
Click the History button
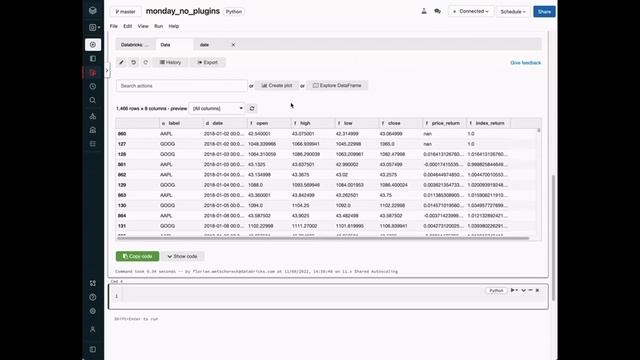170,62
